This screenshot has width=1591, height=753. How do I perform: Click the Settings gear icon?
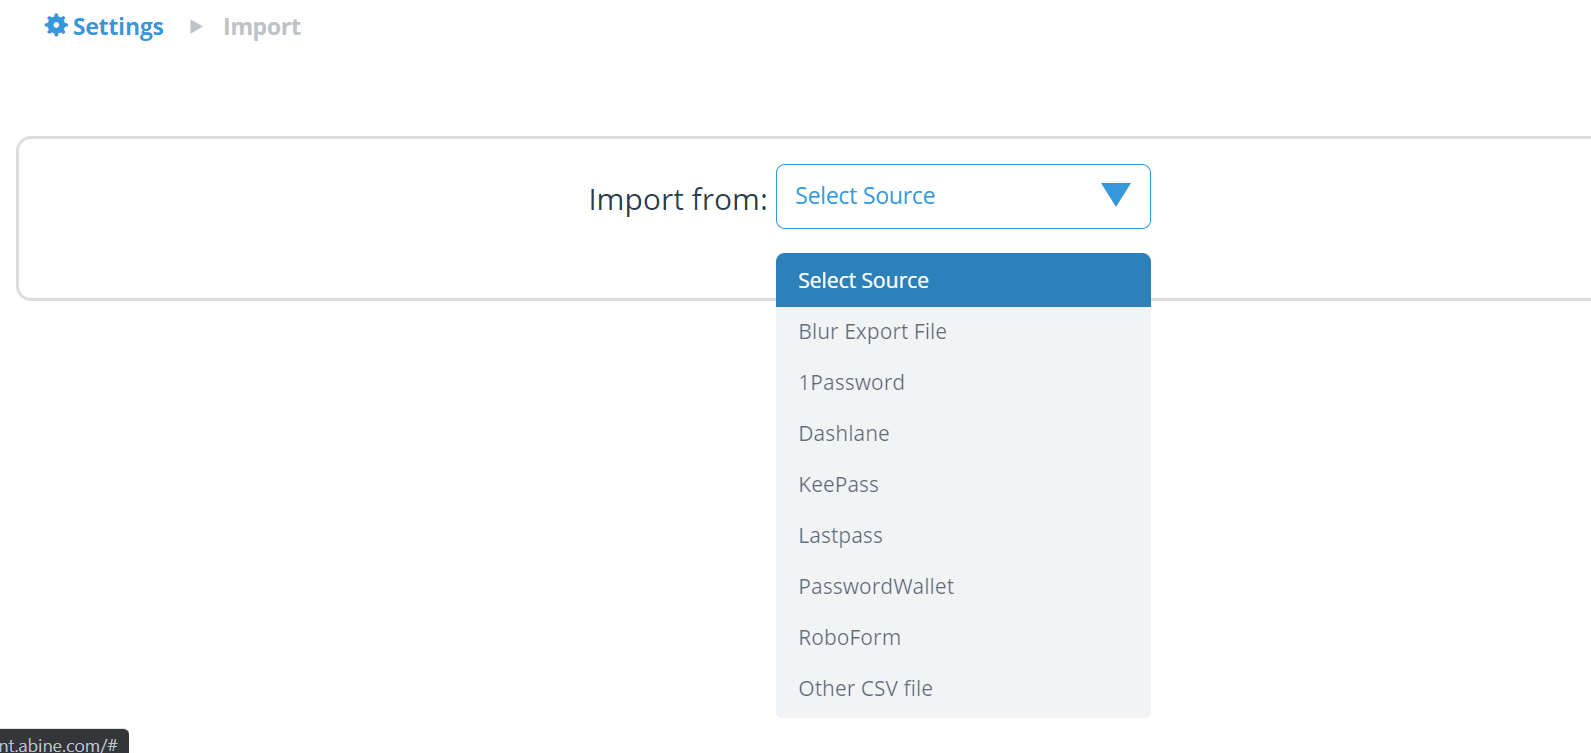(56, 25)
